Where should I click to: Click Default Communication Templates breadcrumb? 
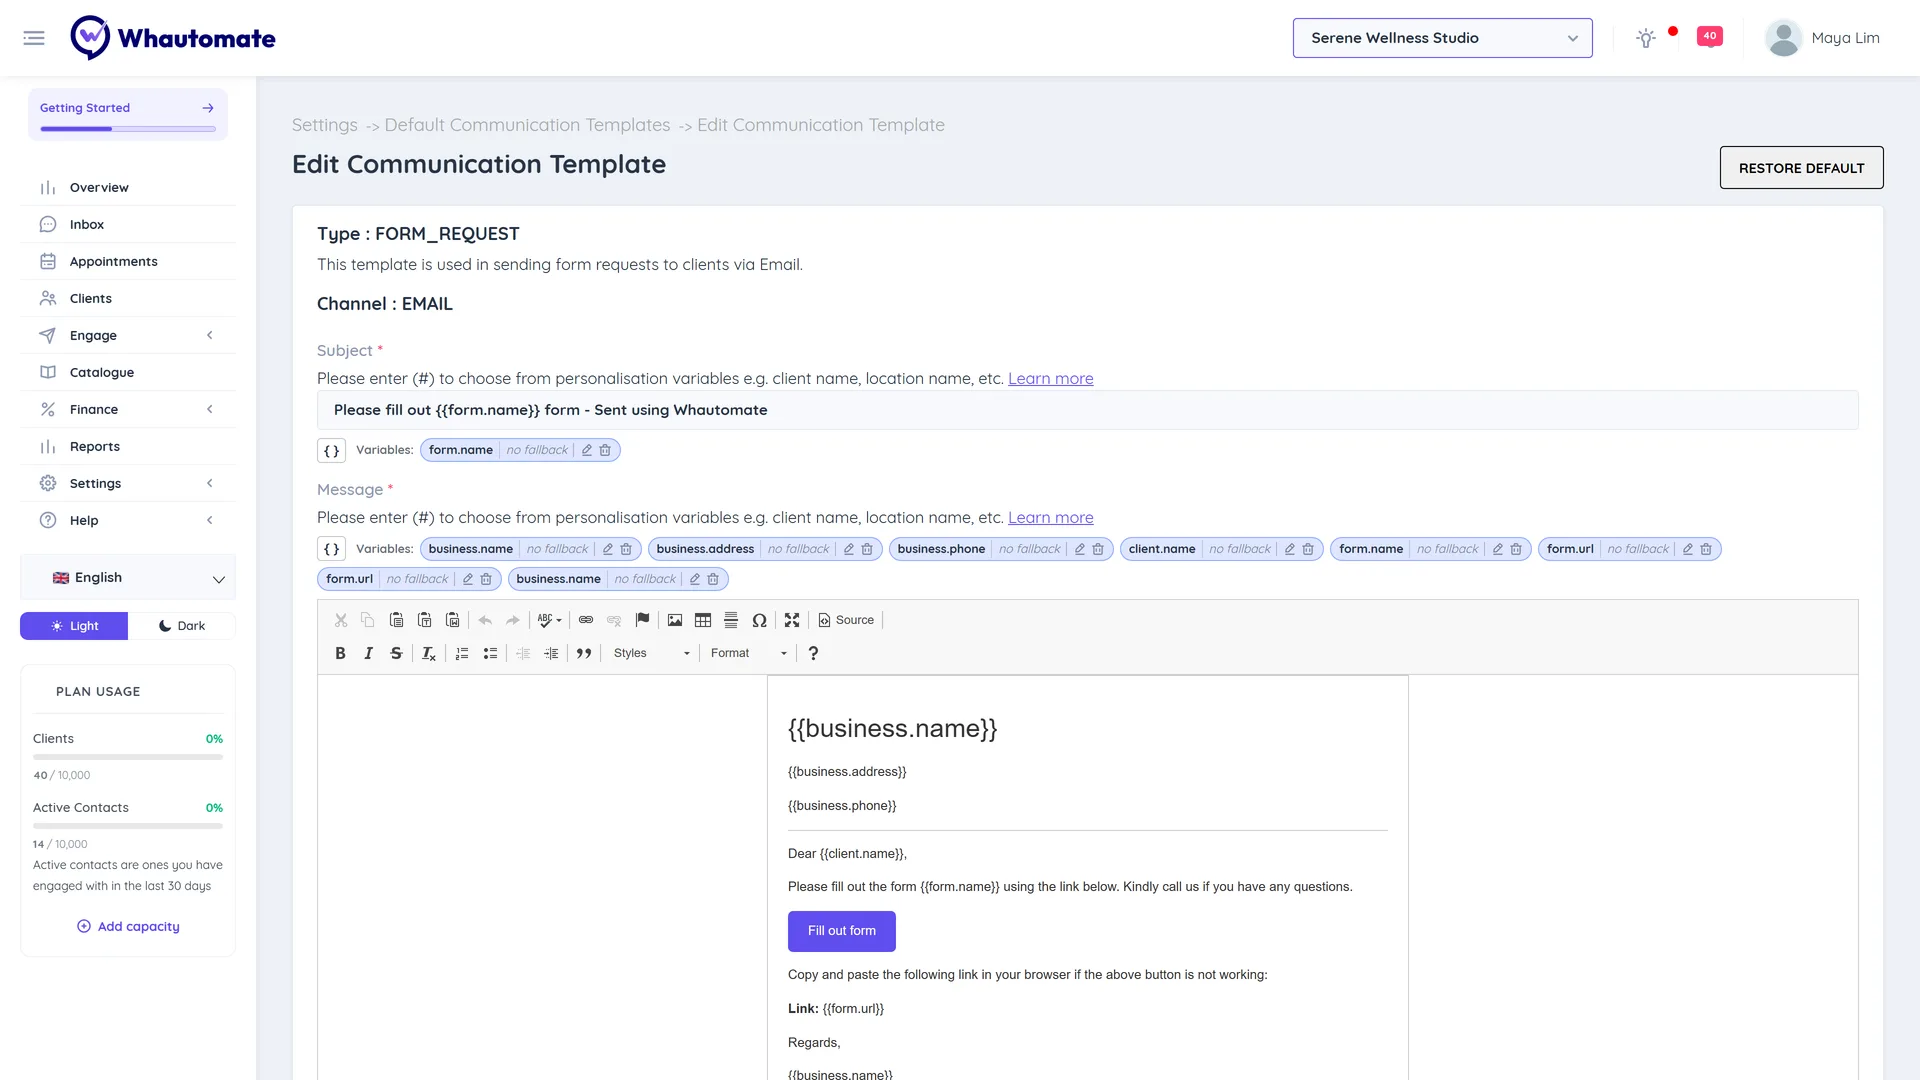(x=527, y=125)
